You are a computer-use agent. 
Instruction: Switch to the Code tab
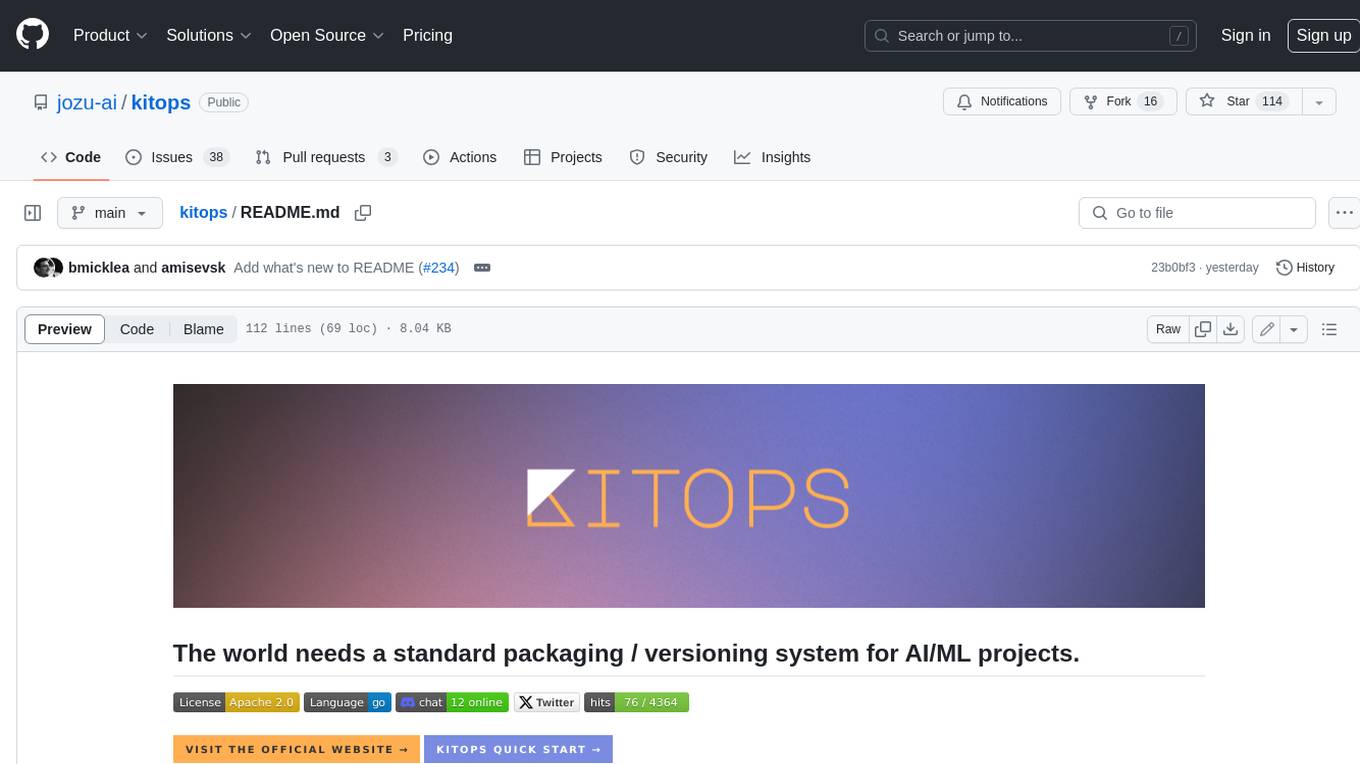coord(70,157)
